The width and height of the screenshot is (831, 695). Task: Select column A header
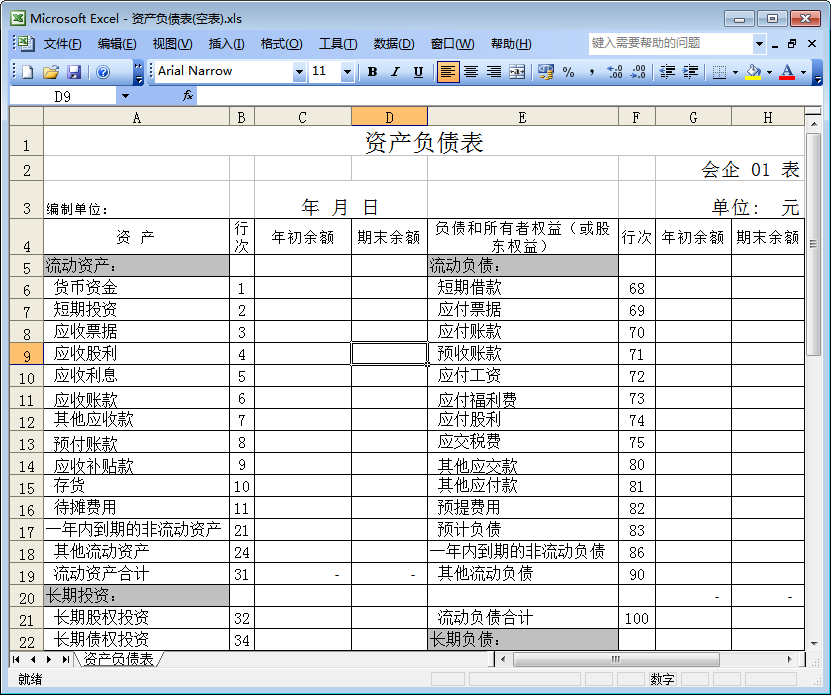pyautogui.click(x=136, y=117)
